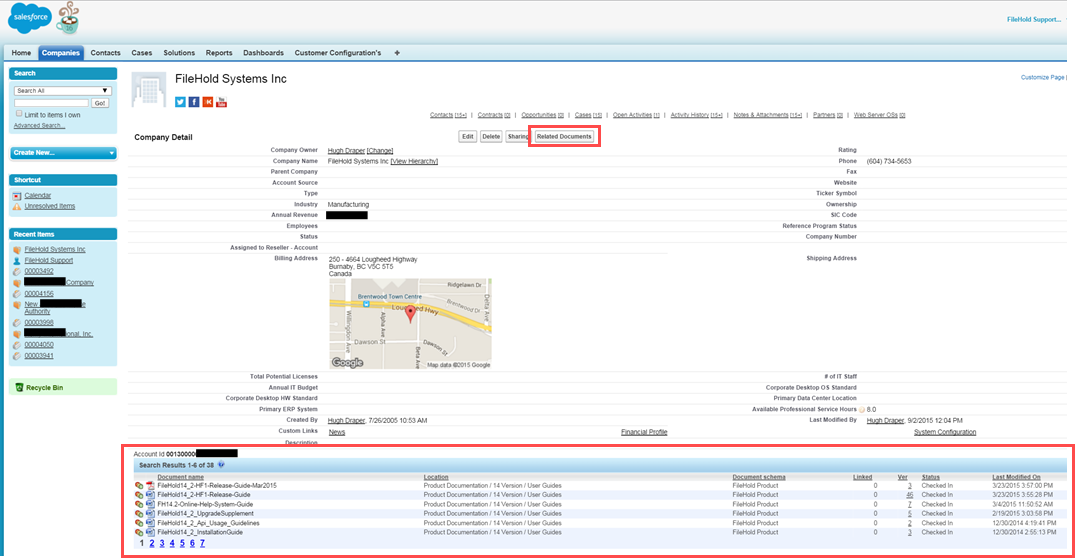This screenshot has width=1075, height=558.
Task: Click the Sharing button
Action: pos(518,136)
